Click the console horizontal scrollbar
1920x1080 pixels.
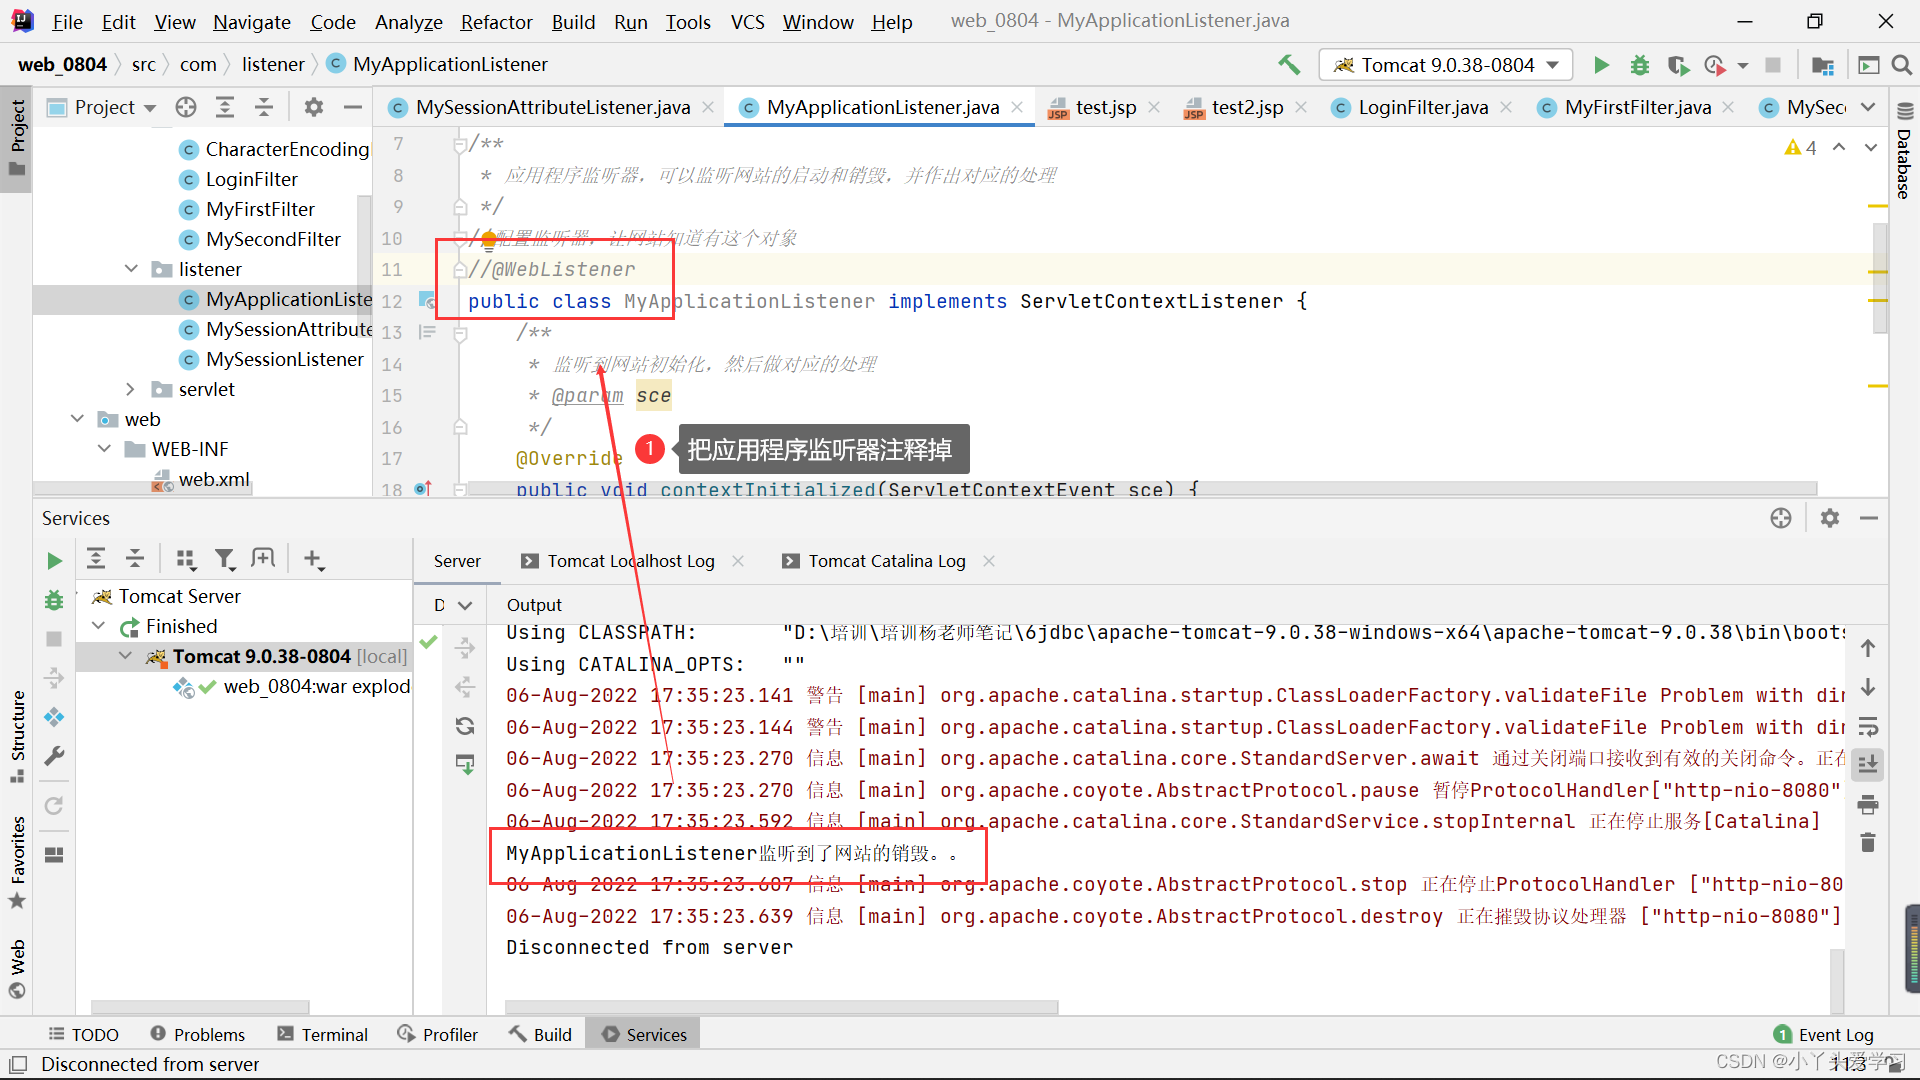(x=780, y=1007)
